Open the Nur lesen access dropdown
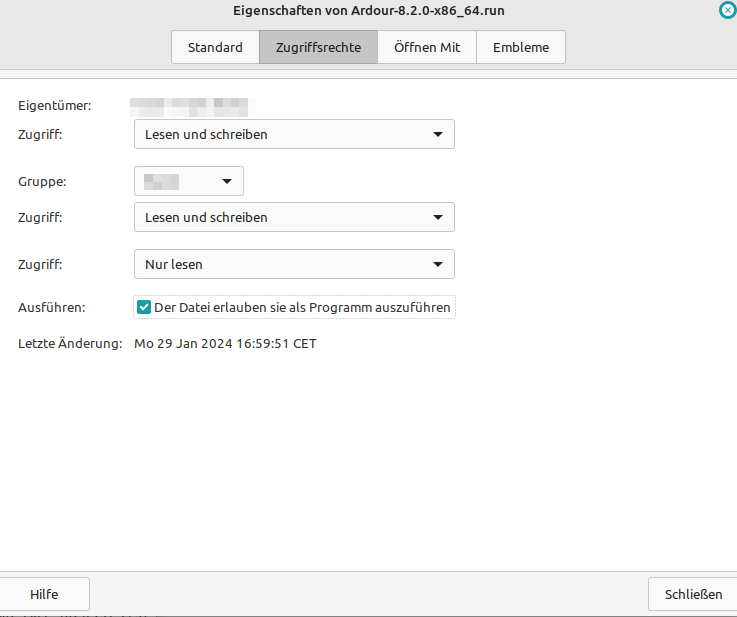The width and height of the screenshot is (737, 617). pyautogui.click(x=294, y=264)
